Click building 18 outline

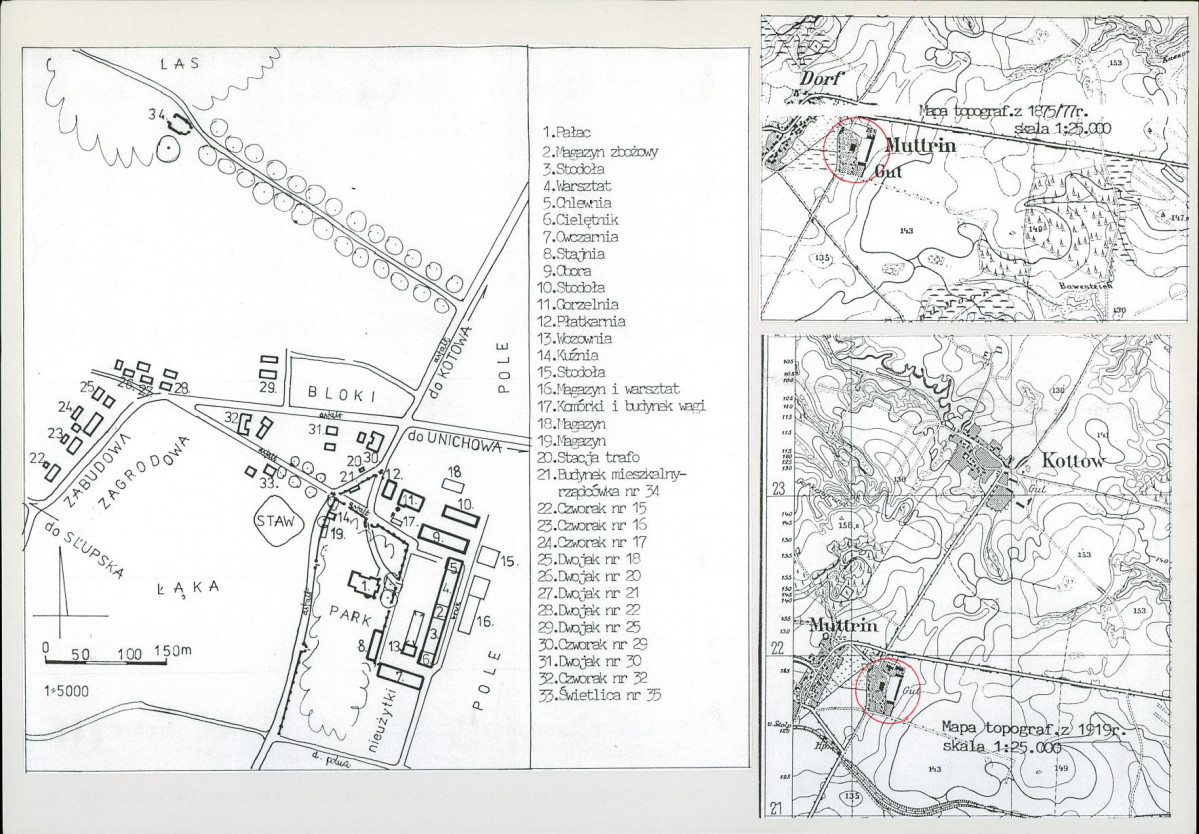[453, 485]
